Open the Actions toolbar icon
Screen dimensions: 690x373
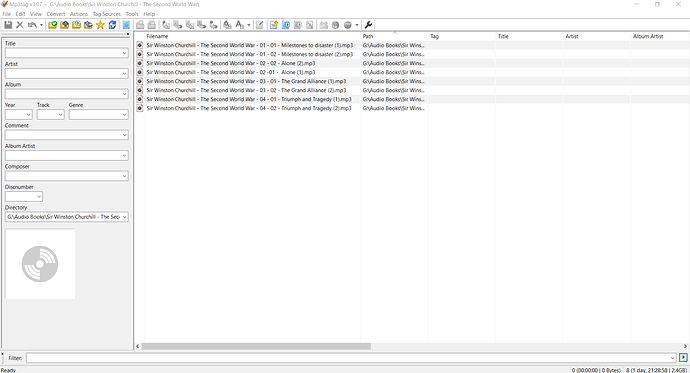[x=227, y=25]
